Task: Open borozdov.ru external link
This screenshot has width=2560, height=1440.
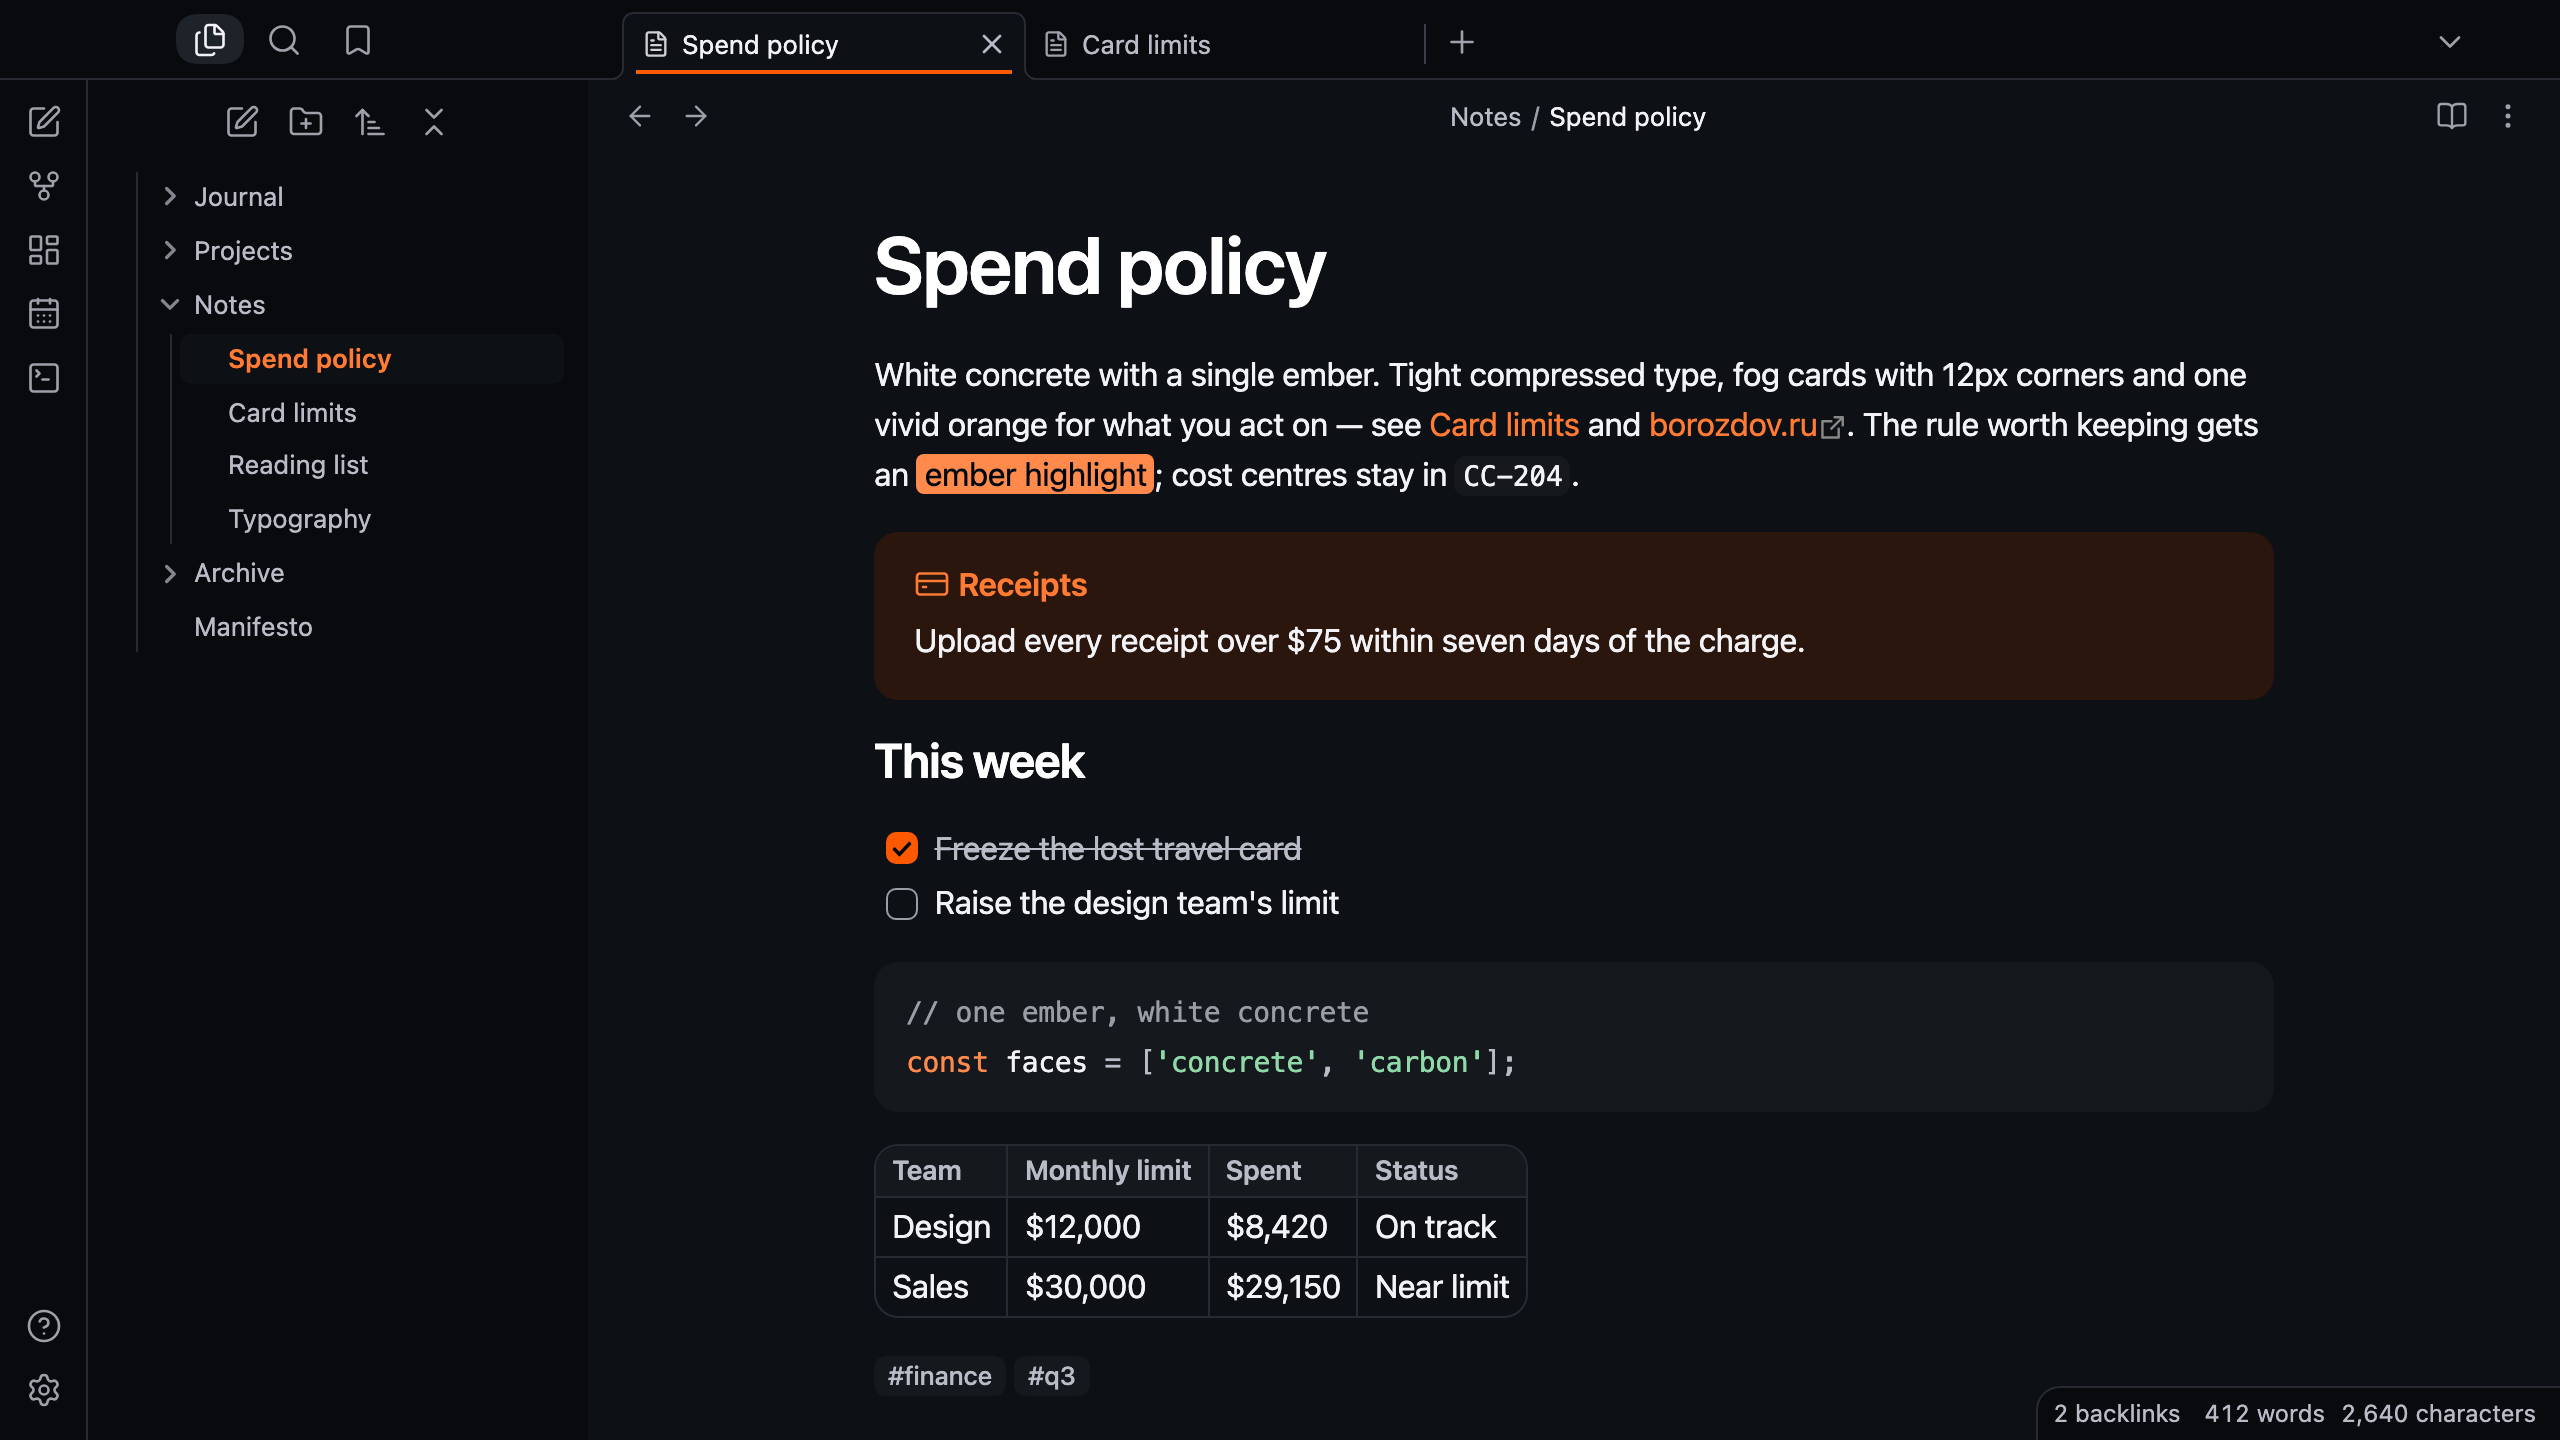Action: coord(1745,425)
